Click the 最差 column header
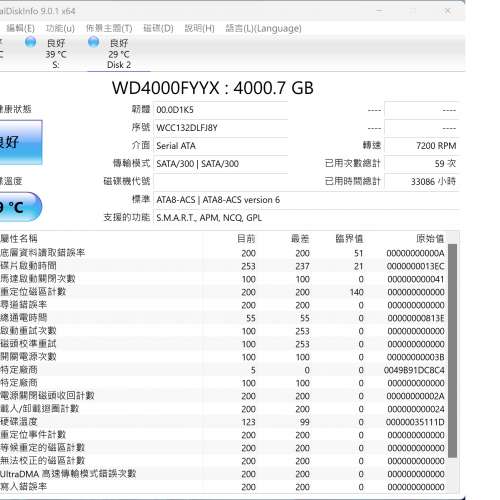The height and width of the screenshot is (500, 500). (300, 238)
